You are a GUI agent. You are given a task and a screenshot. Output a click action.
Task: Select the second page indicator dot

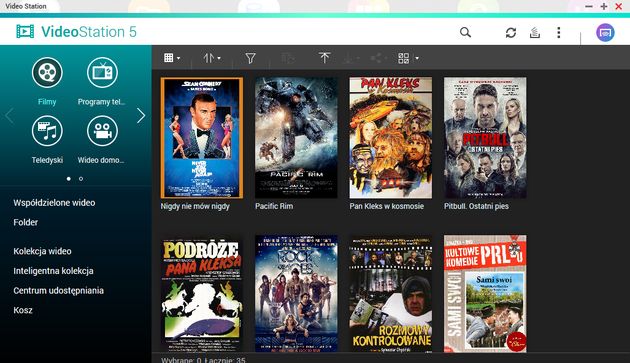(81, 178)
